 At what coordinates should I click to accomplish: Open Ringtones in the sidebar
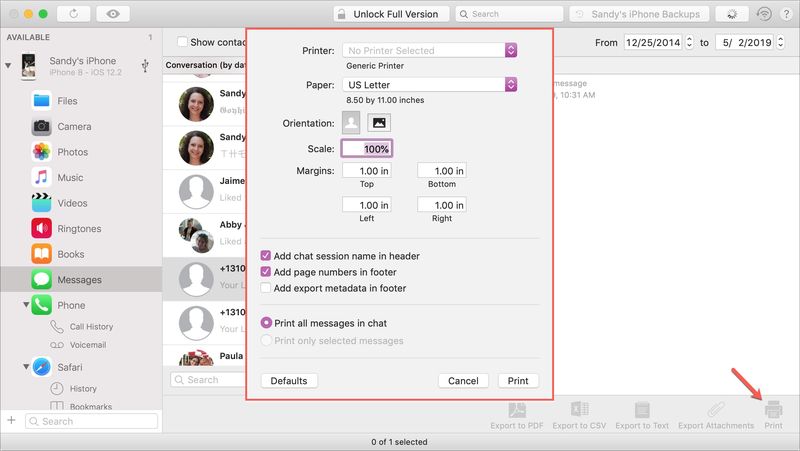tap(81, 228)
